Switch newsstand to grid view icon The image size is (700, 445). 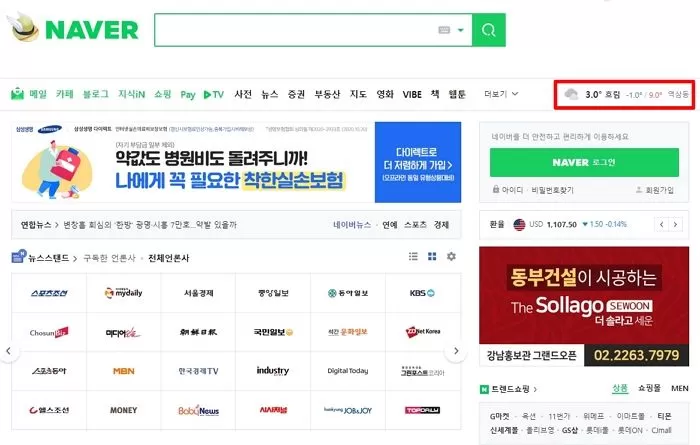coord(432,256)
